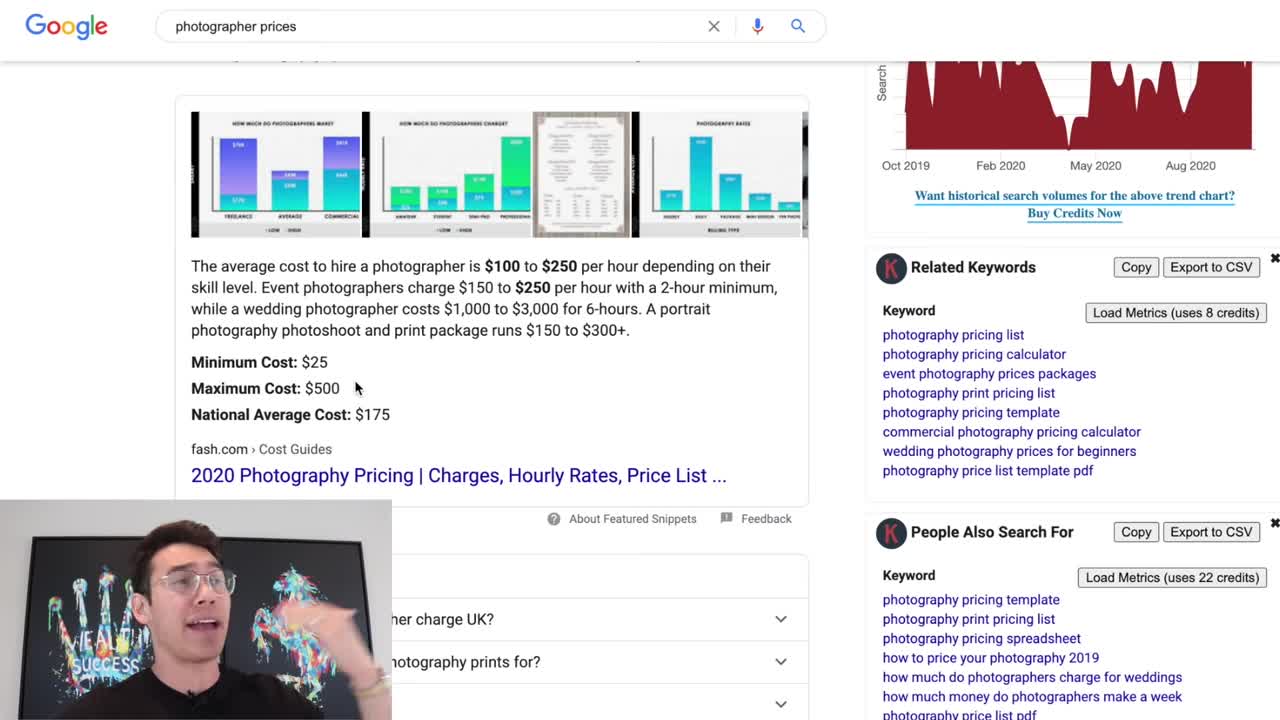This screenshot has height=720, width=1280.
Task: Click the Feedback link
Action: pos(766,519)
